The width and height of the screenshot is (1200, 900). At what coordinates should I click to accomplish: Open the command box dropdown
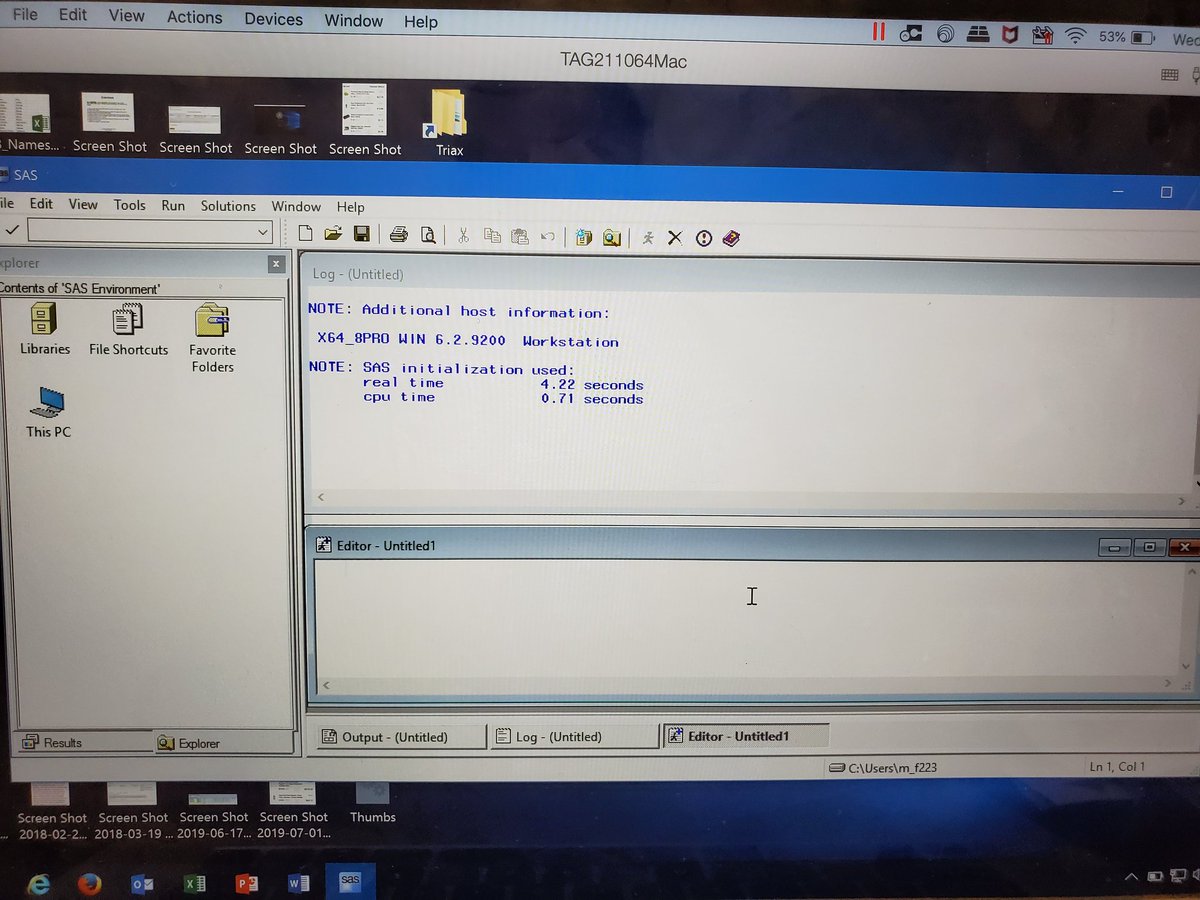(x=263, y=232)
